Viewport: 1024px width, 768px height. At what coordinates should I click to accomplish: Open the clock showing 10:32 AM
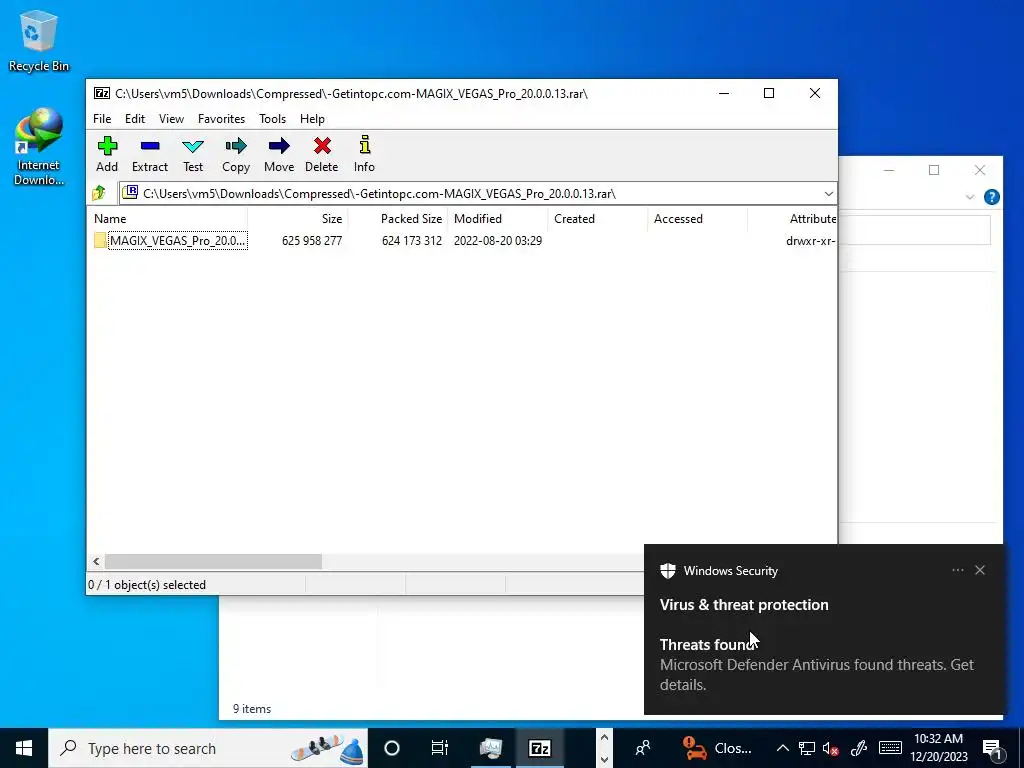(x=938, y=748)
